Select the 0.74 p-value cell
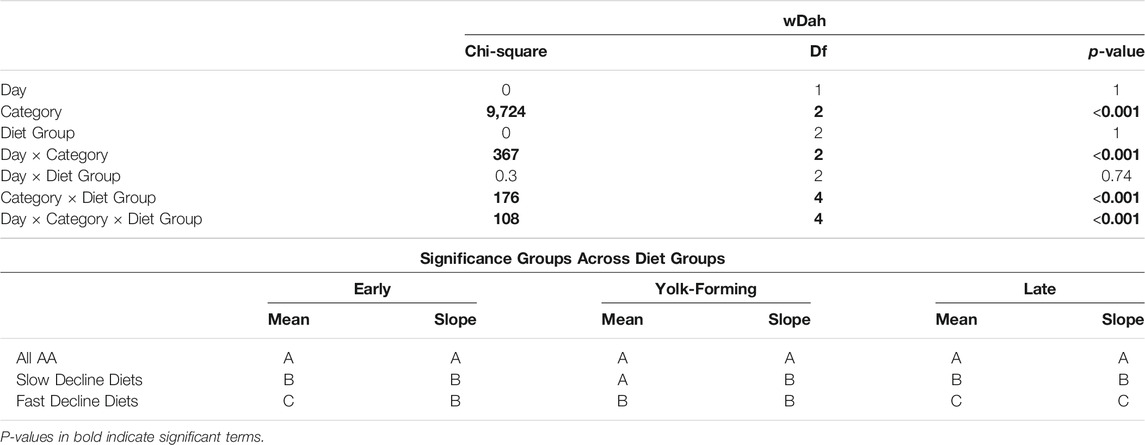 coord(1129,176)
